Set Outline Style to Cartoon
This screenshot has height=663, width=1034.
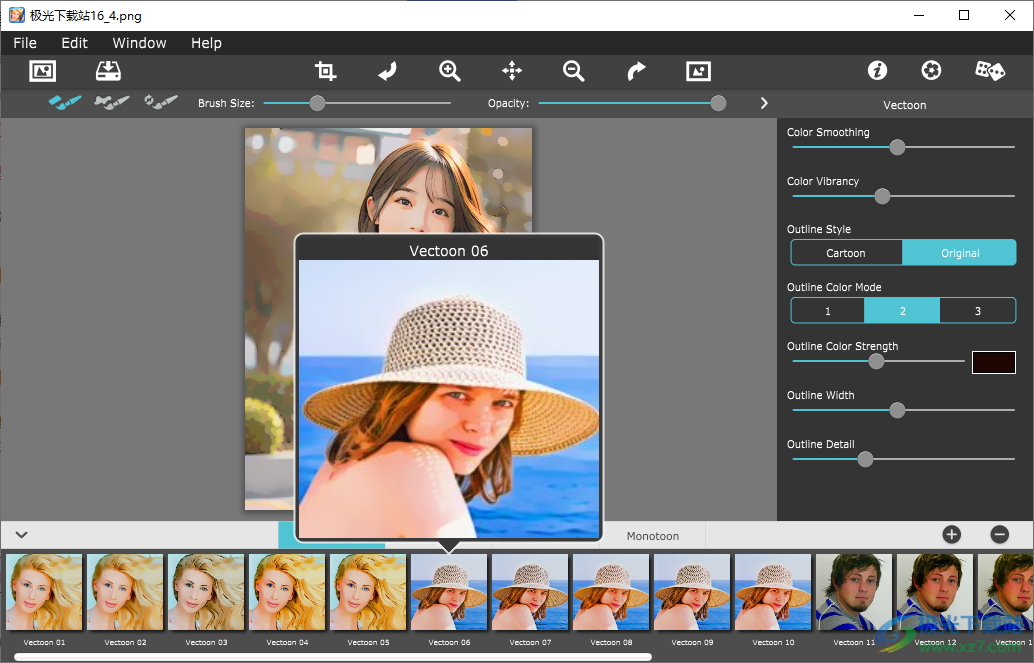click(846, 253)
